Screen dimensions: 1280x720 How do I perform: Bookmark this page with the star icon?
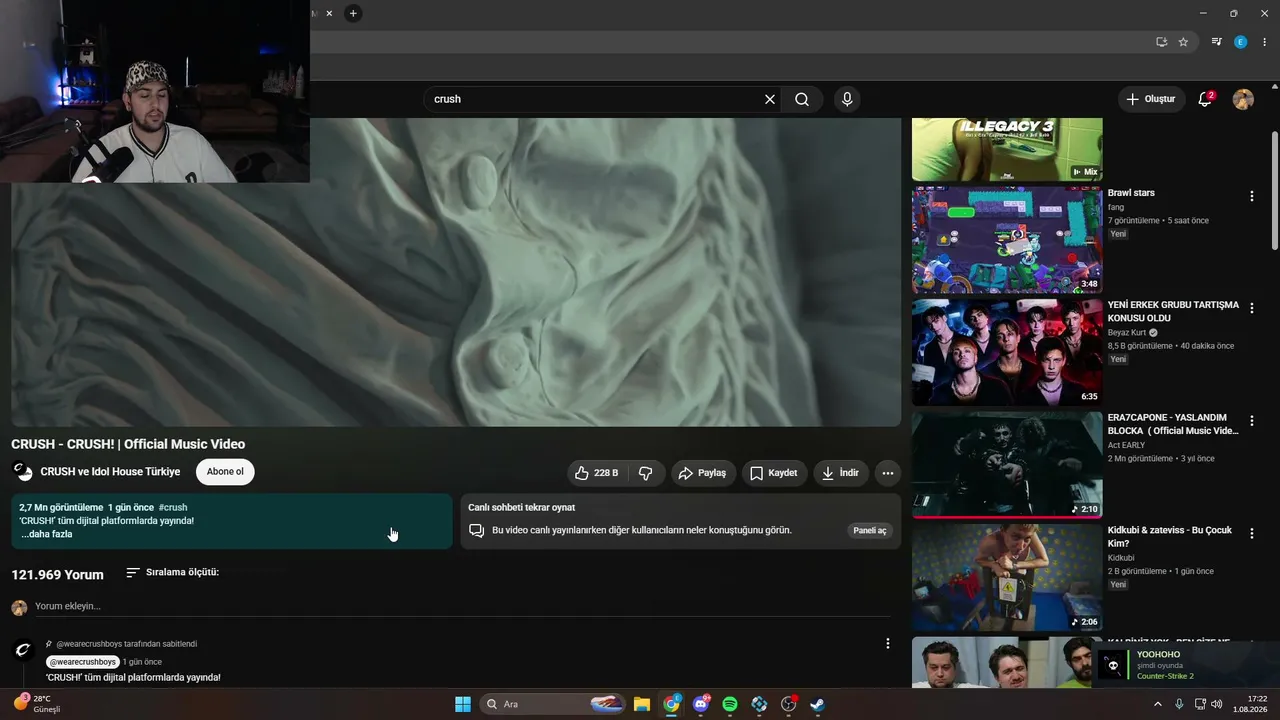coord(1183,42)
